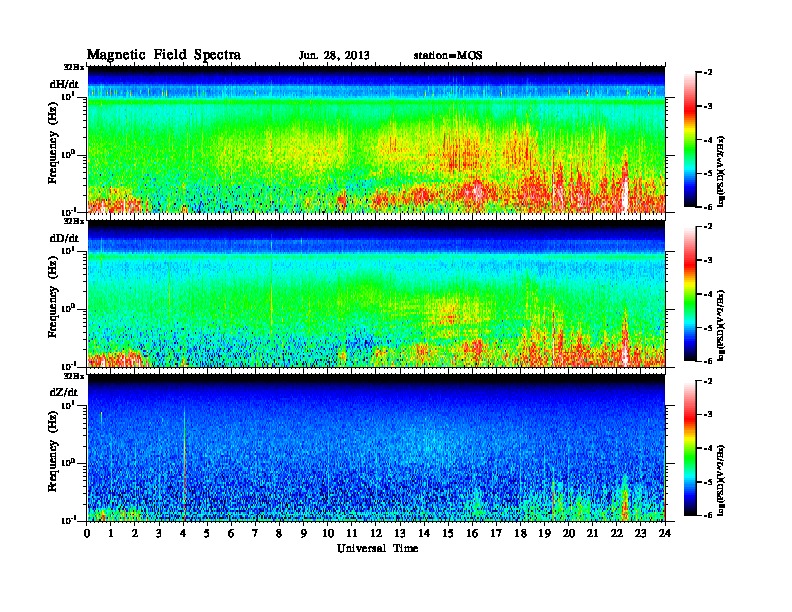Click hour tick label 11
792x612 pixels.
352,534
